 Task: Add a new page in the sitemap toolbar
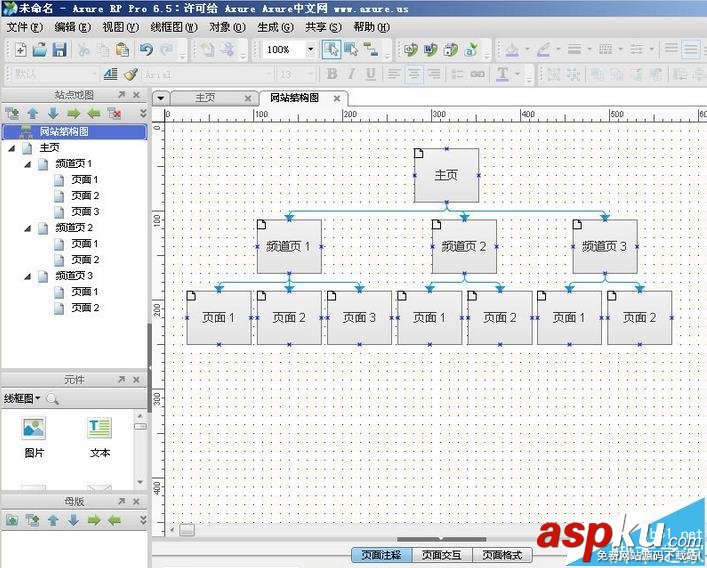pos(12,113)
